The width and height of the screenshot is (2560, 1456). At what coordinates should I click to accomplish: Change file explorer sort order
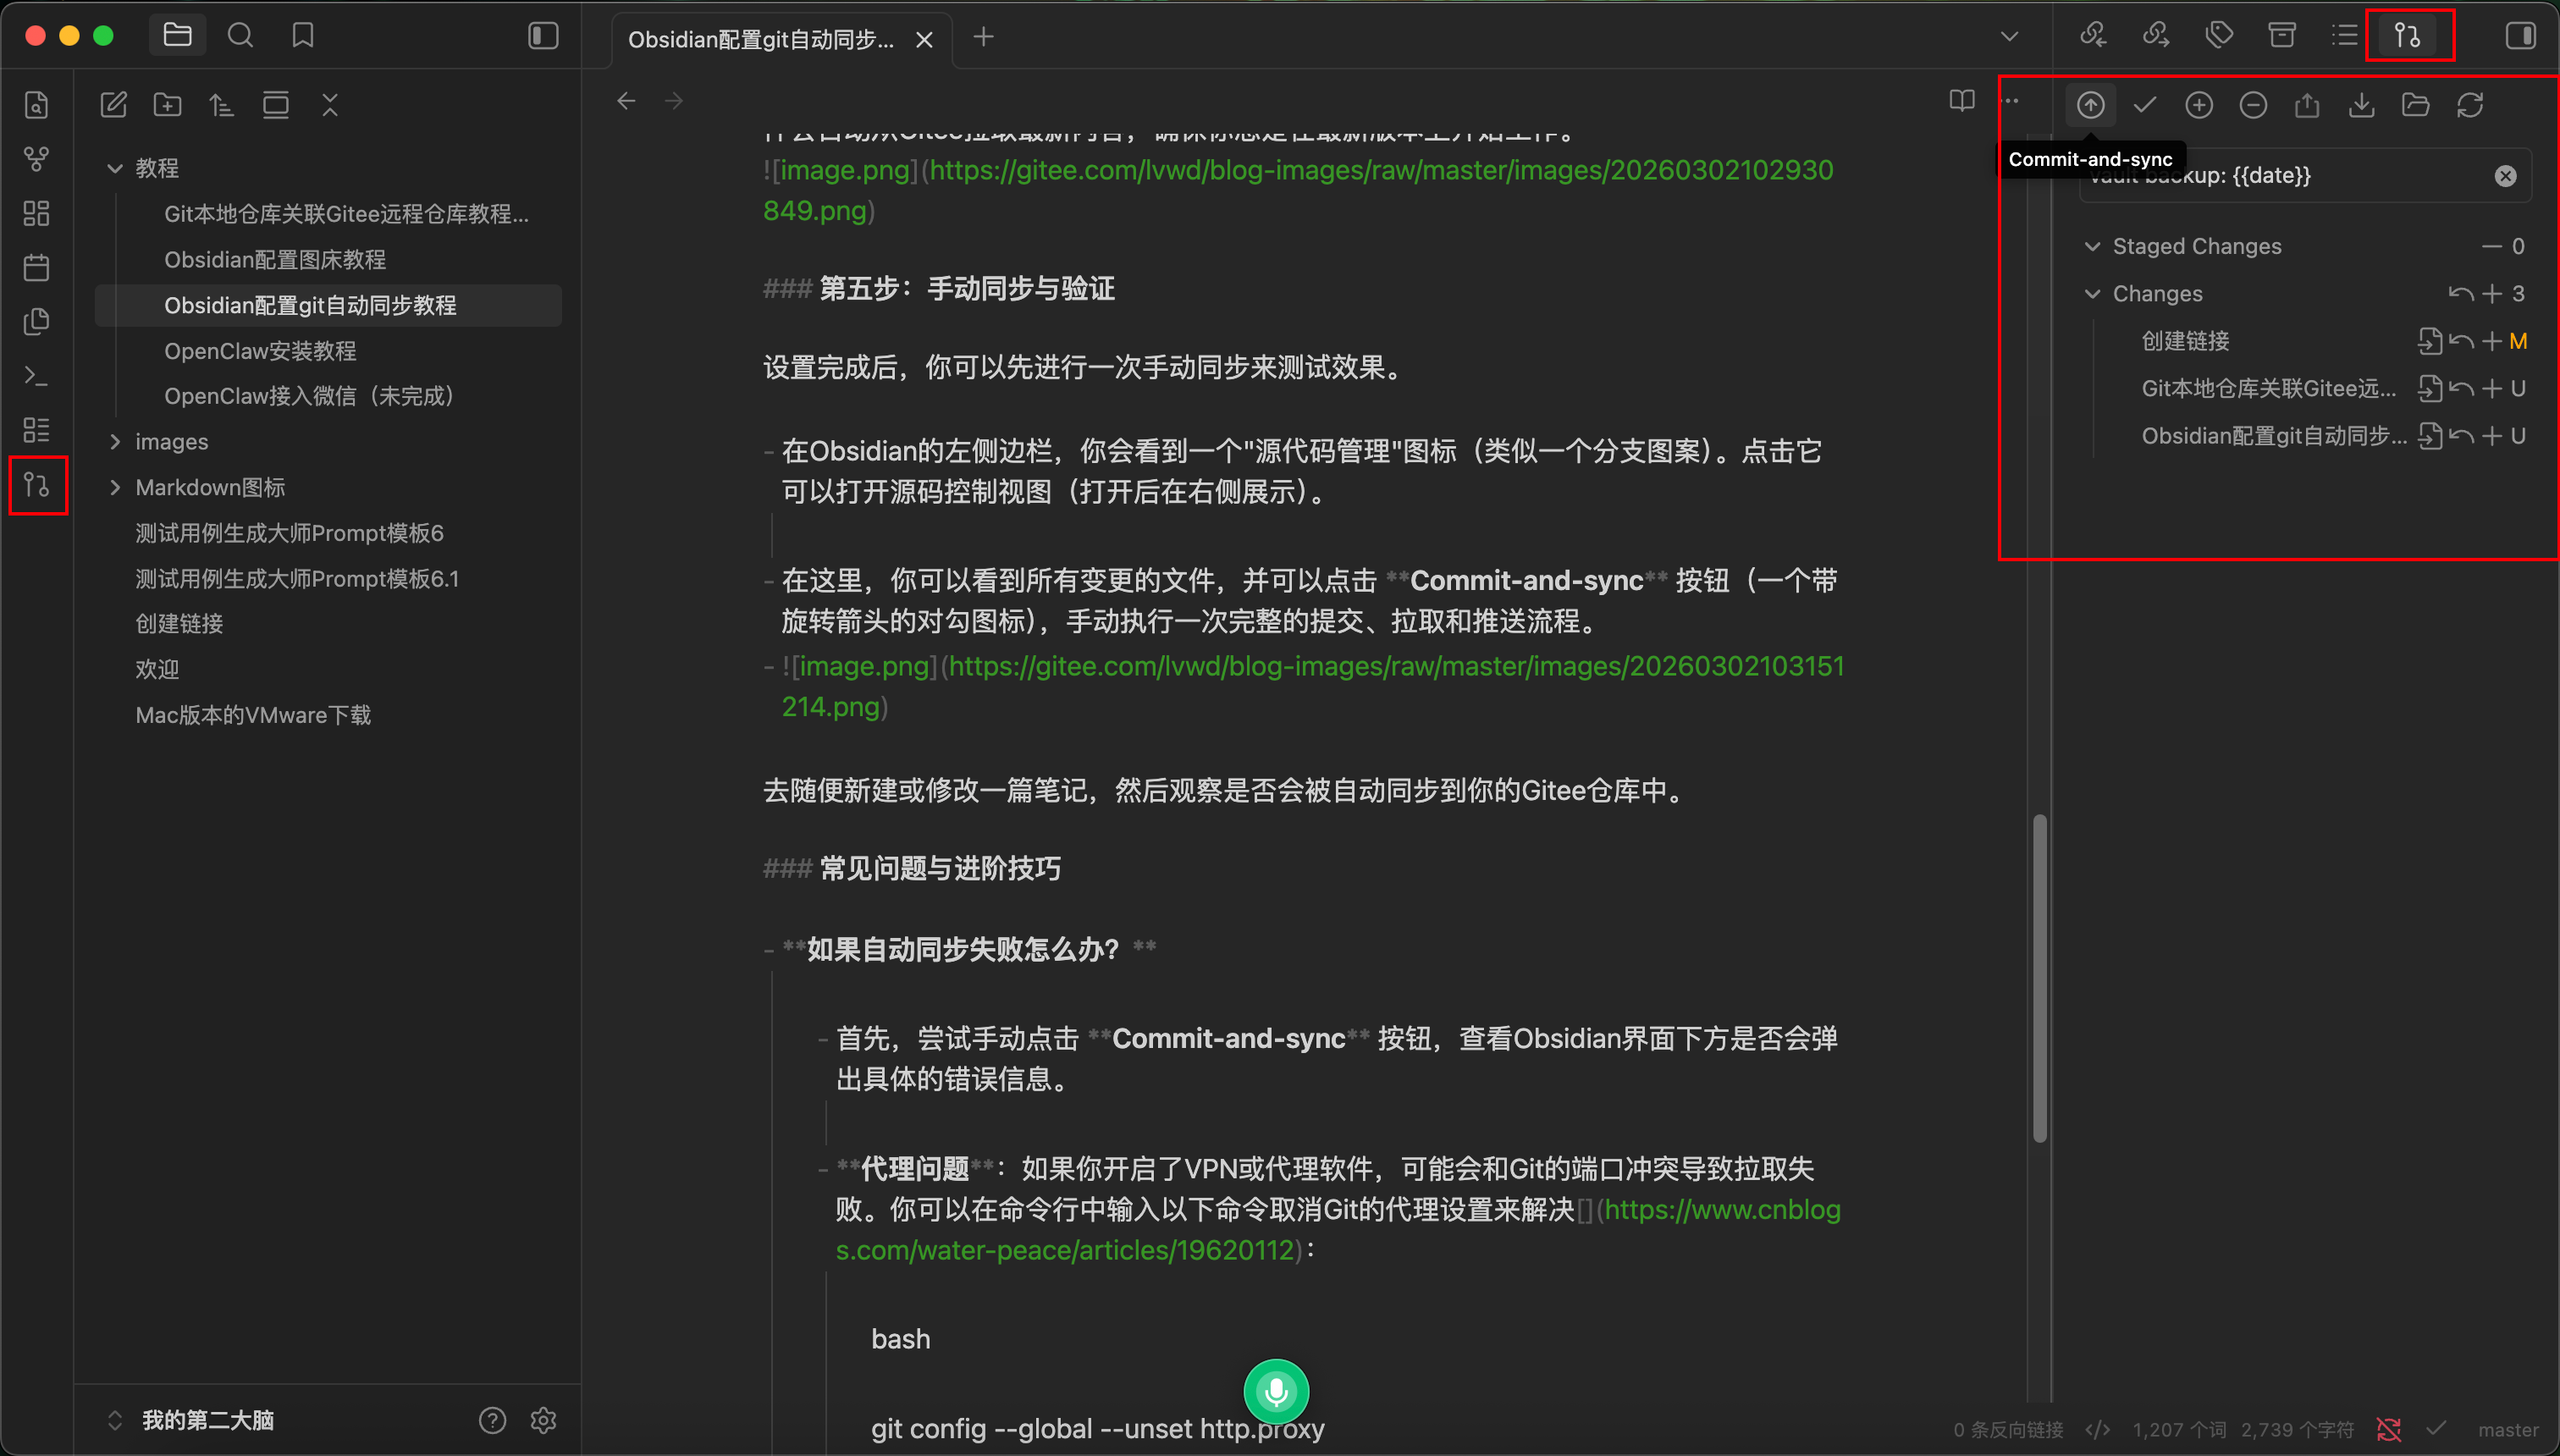(222, 105)
